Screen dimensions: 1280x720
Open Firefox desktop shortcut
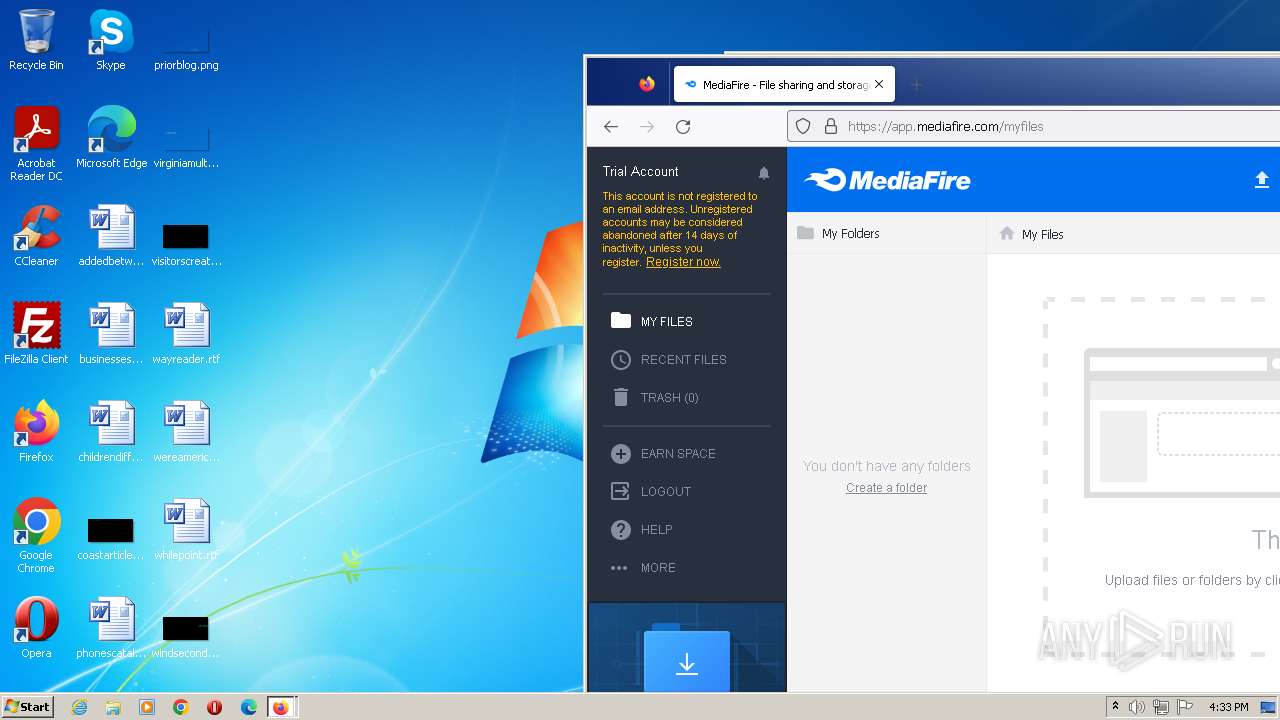pos(36,432)
